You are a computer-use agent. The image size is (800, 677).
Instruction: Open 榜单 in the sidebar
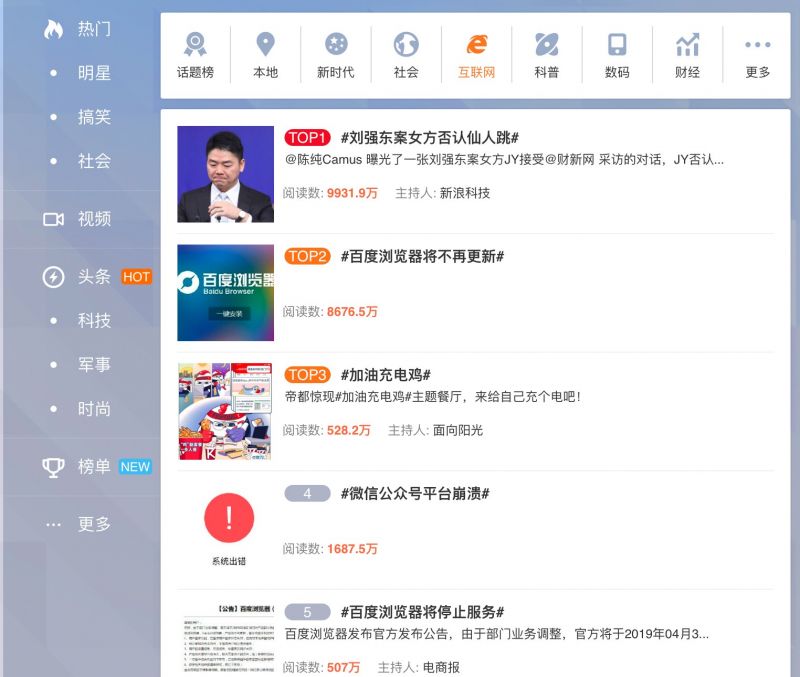[94, 467]
